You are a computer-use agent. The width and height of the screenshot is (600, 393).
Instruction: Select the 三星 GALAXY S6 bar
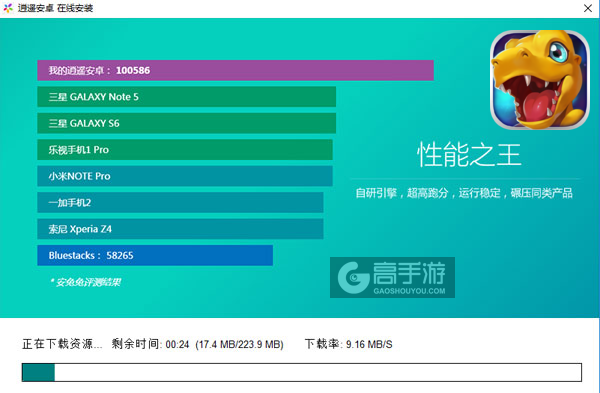186,123
